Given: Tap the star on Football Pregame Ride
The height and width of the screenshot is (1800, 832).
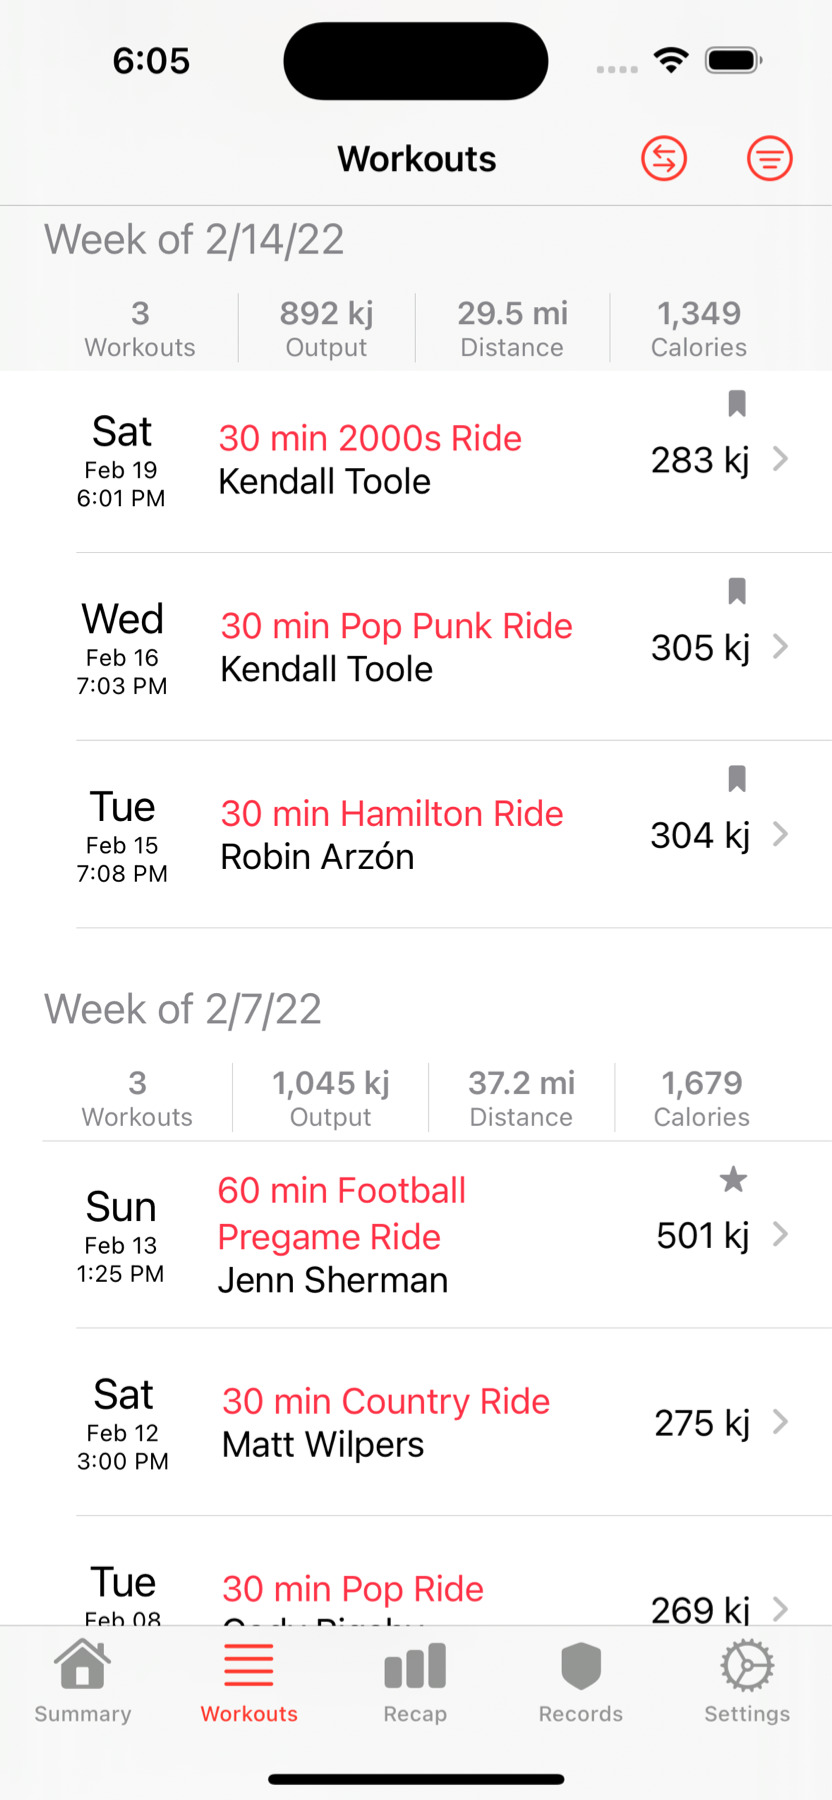Looking at the screenshot, I should pos(733,1180).
